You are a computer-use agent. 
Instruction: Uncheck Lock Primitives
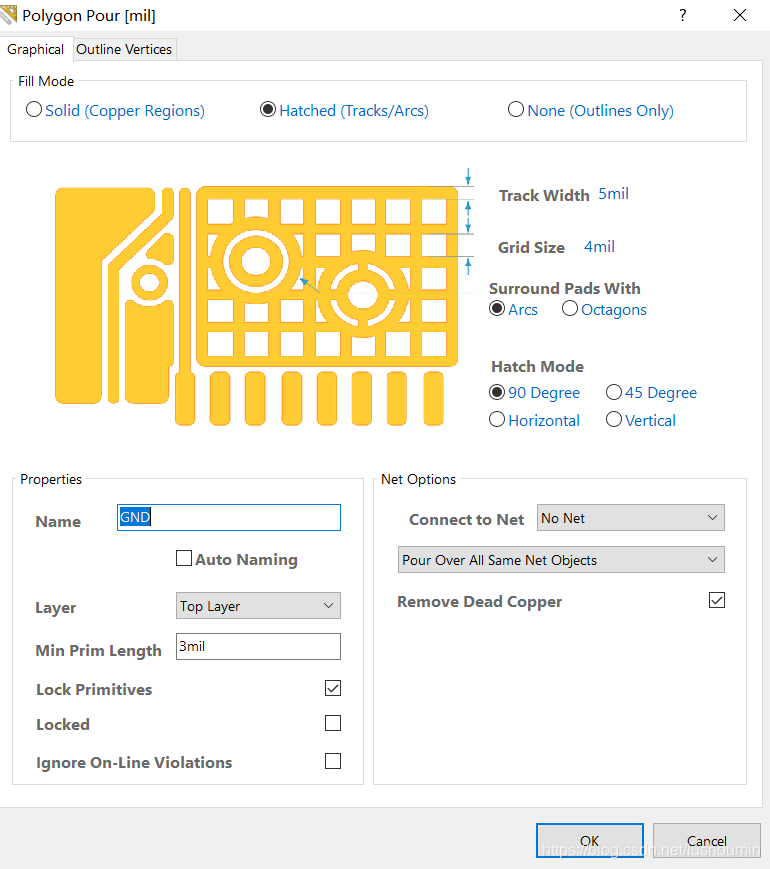(x=333, y=688)
